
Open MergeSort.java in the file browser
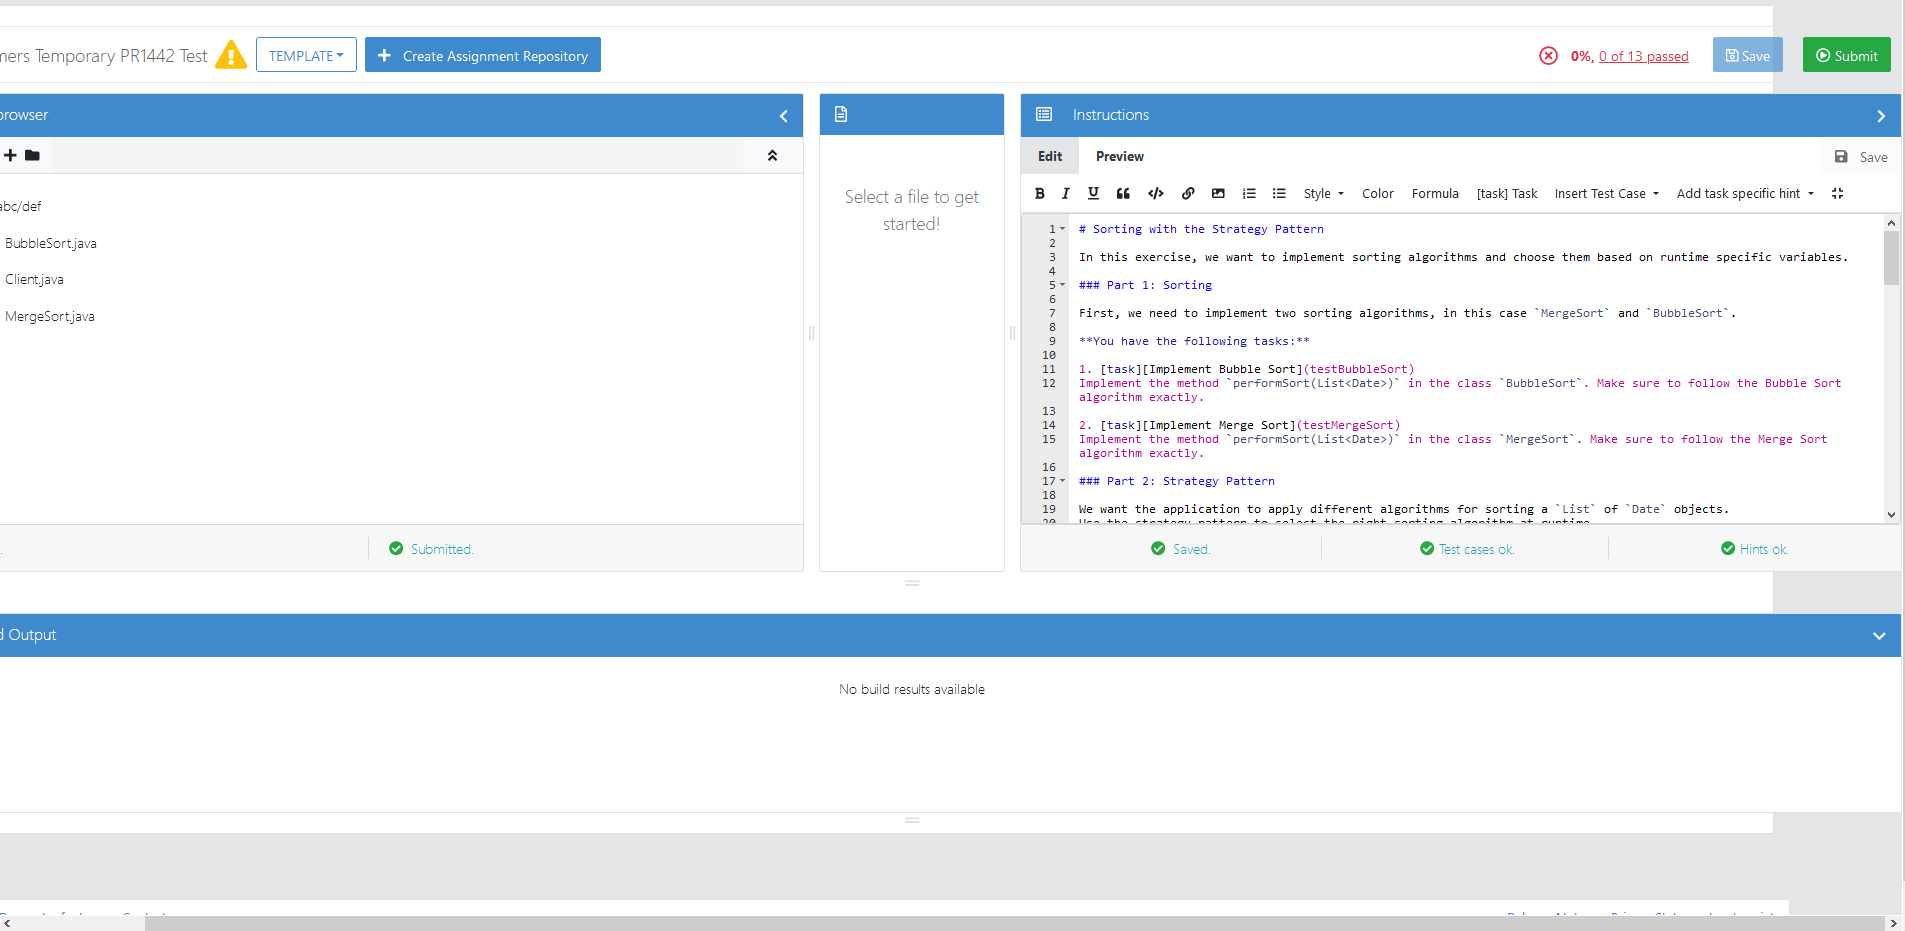point(50,316)
